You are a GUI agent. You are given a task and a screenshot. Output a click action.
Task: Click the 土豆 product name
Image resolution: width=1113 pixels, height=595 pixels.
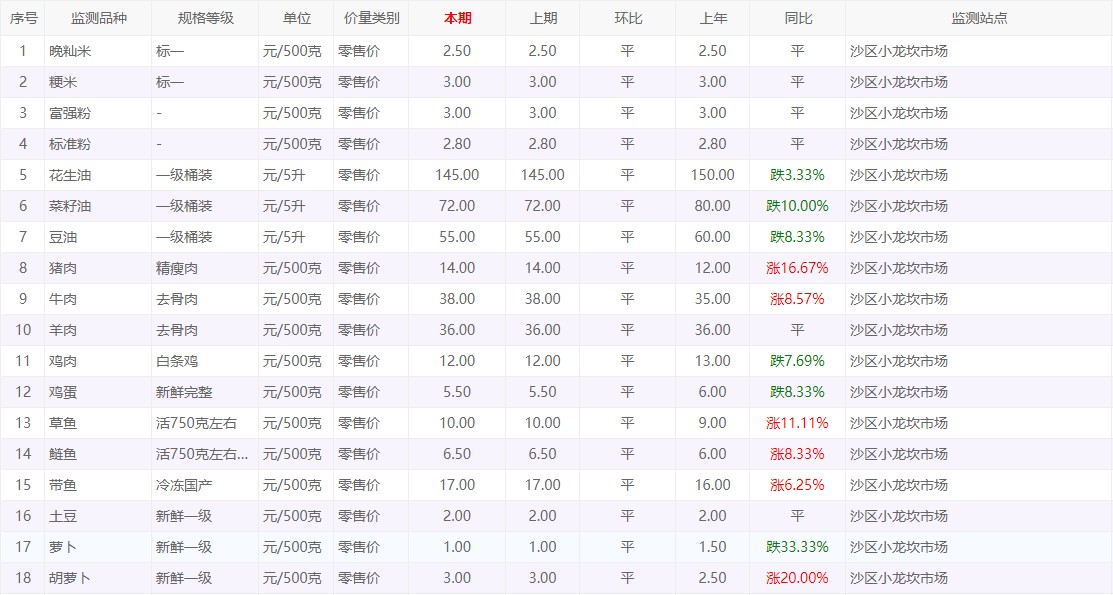[x=63, y=516]
